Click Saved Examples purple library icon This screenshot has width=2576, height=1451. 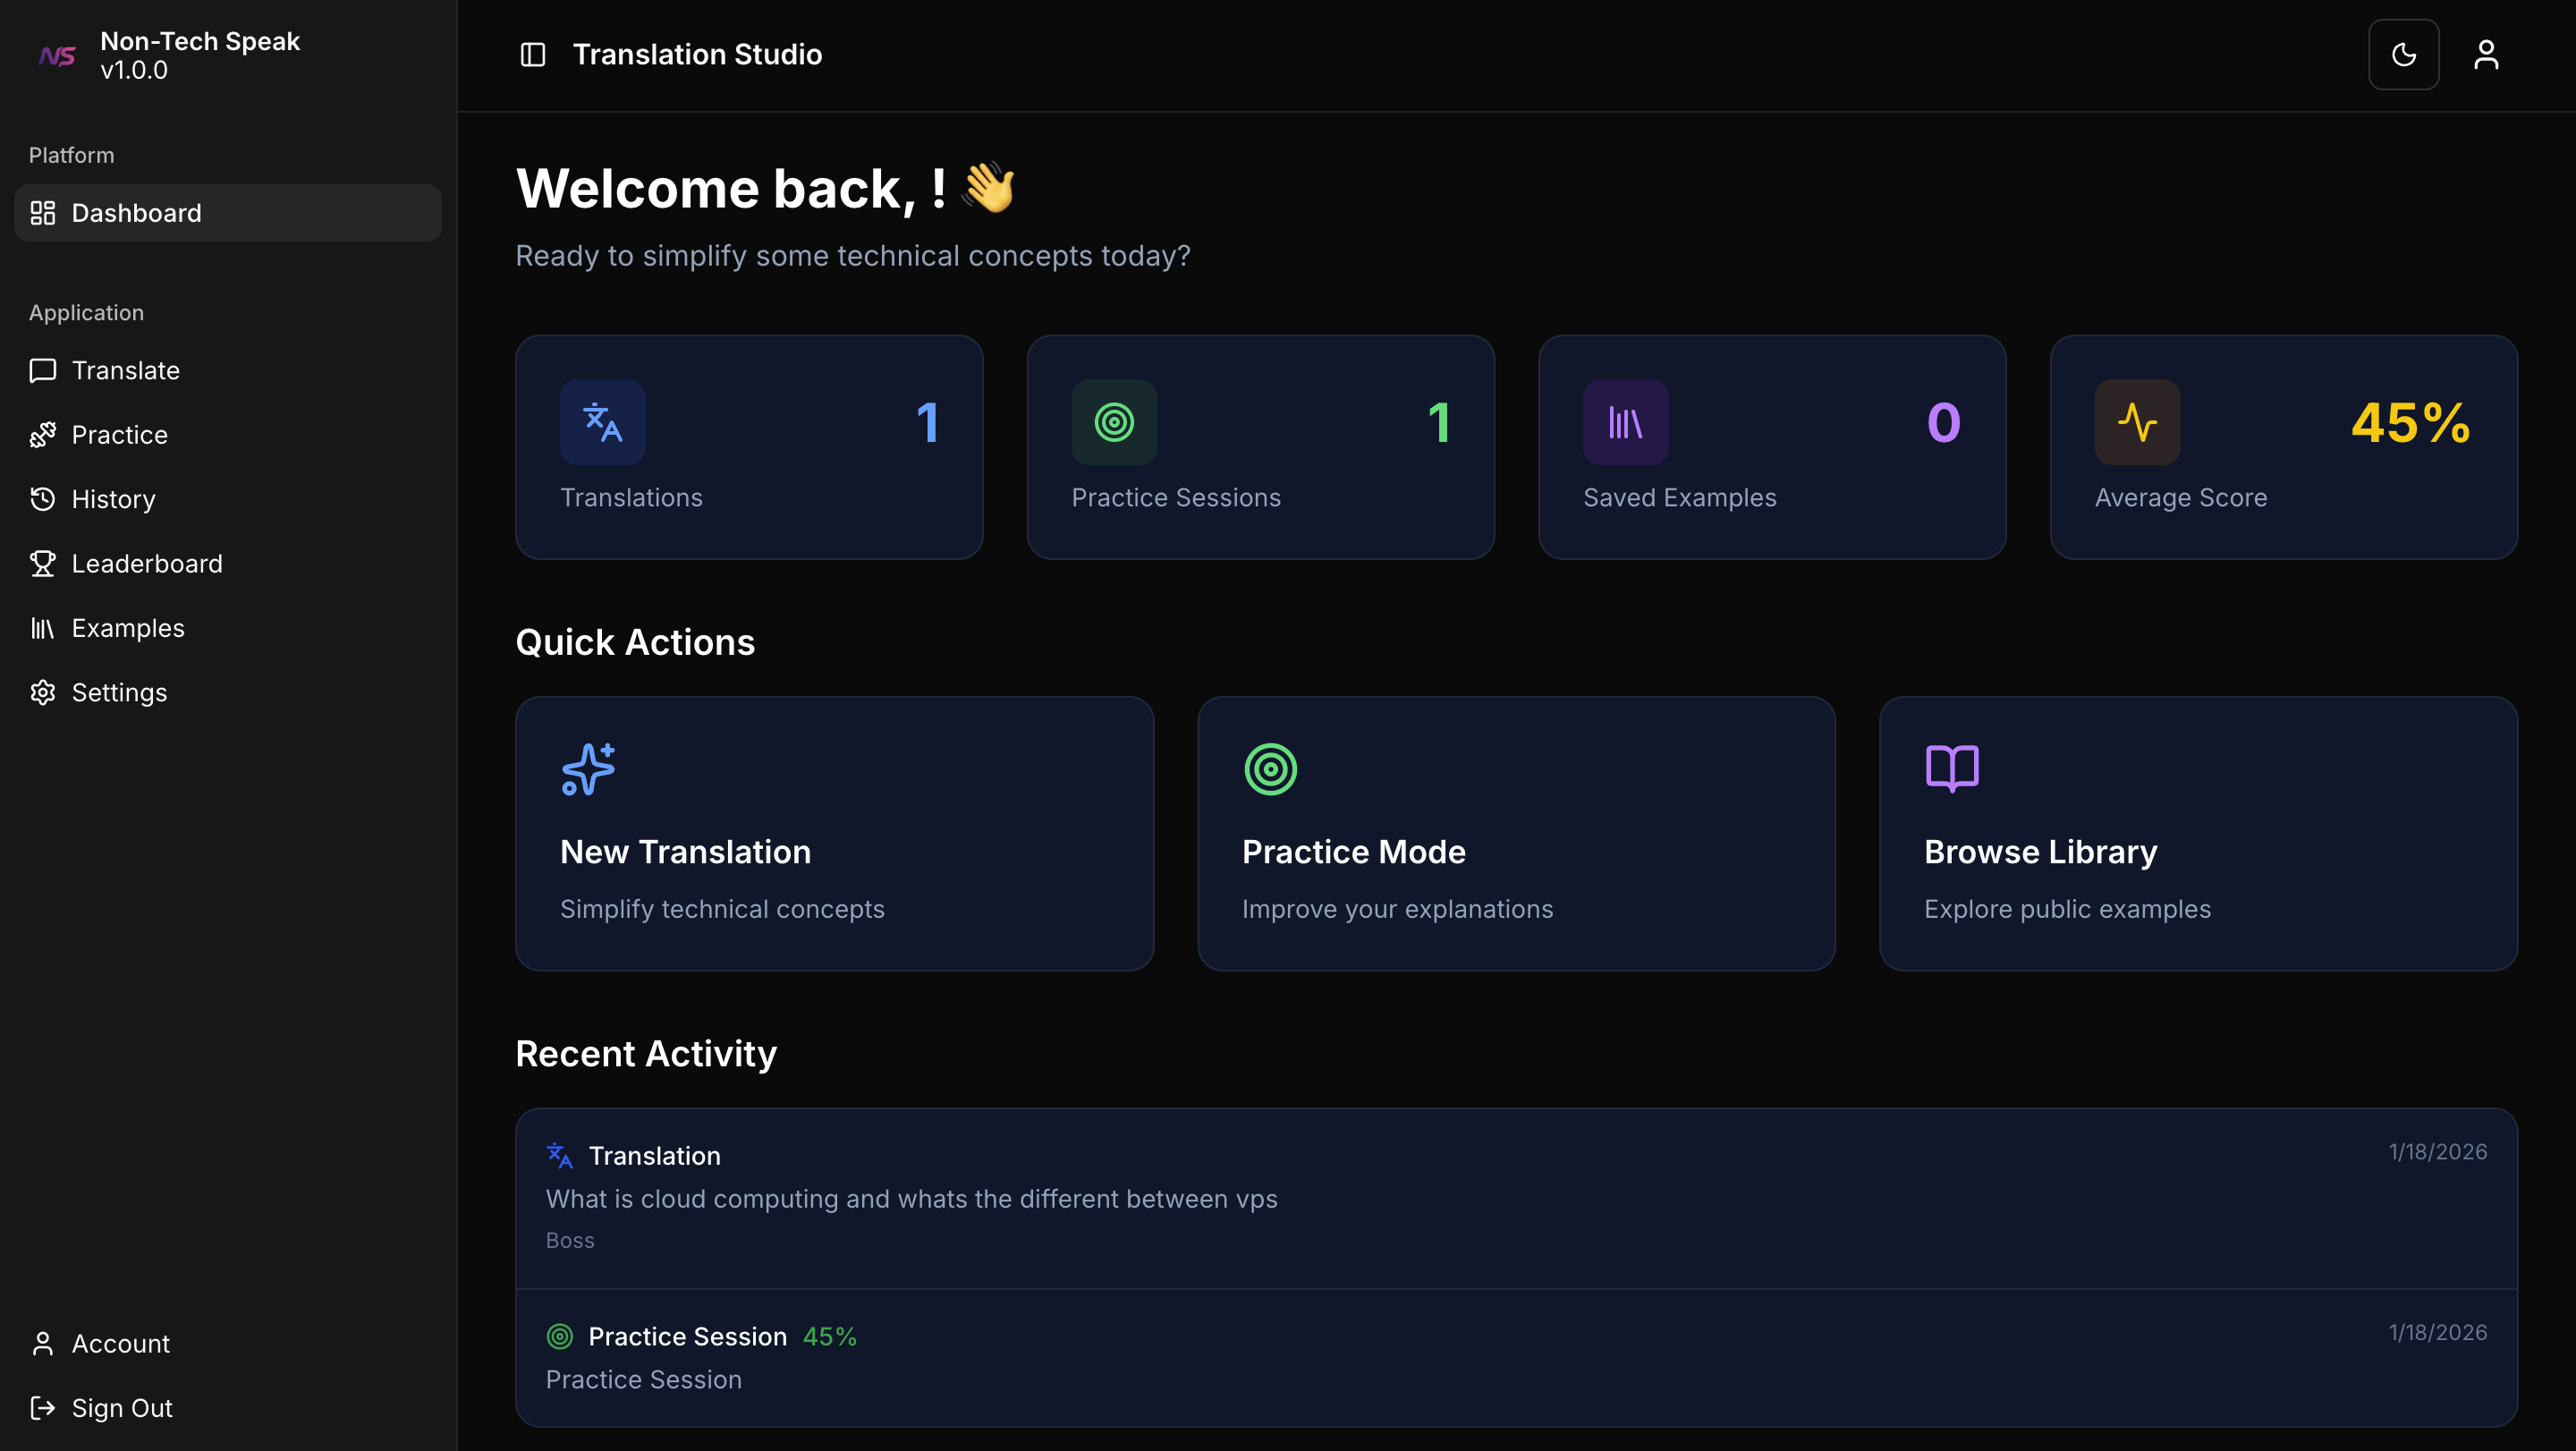pos(1625,422)
